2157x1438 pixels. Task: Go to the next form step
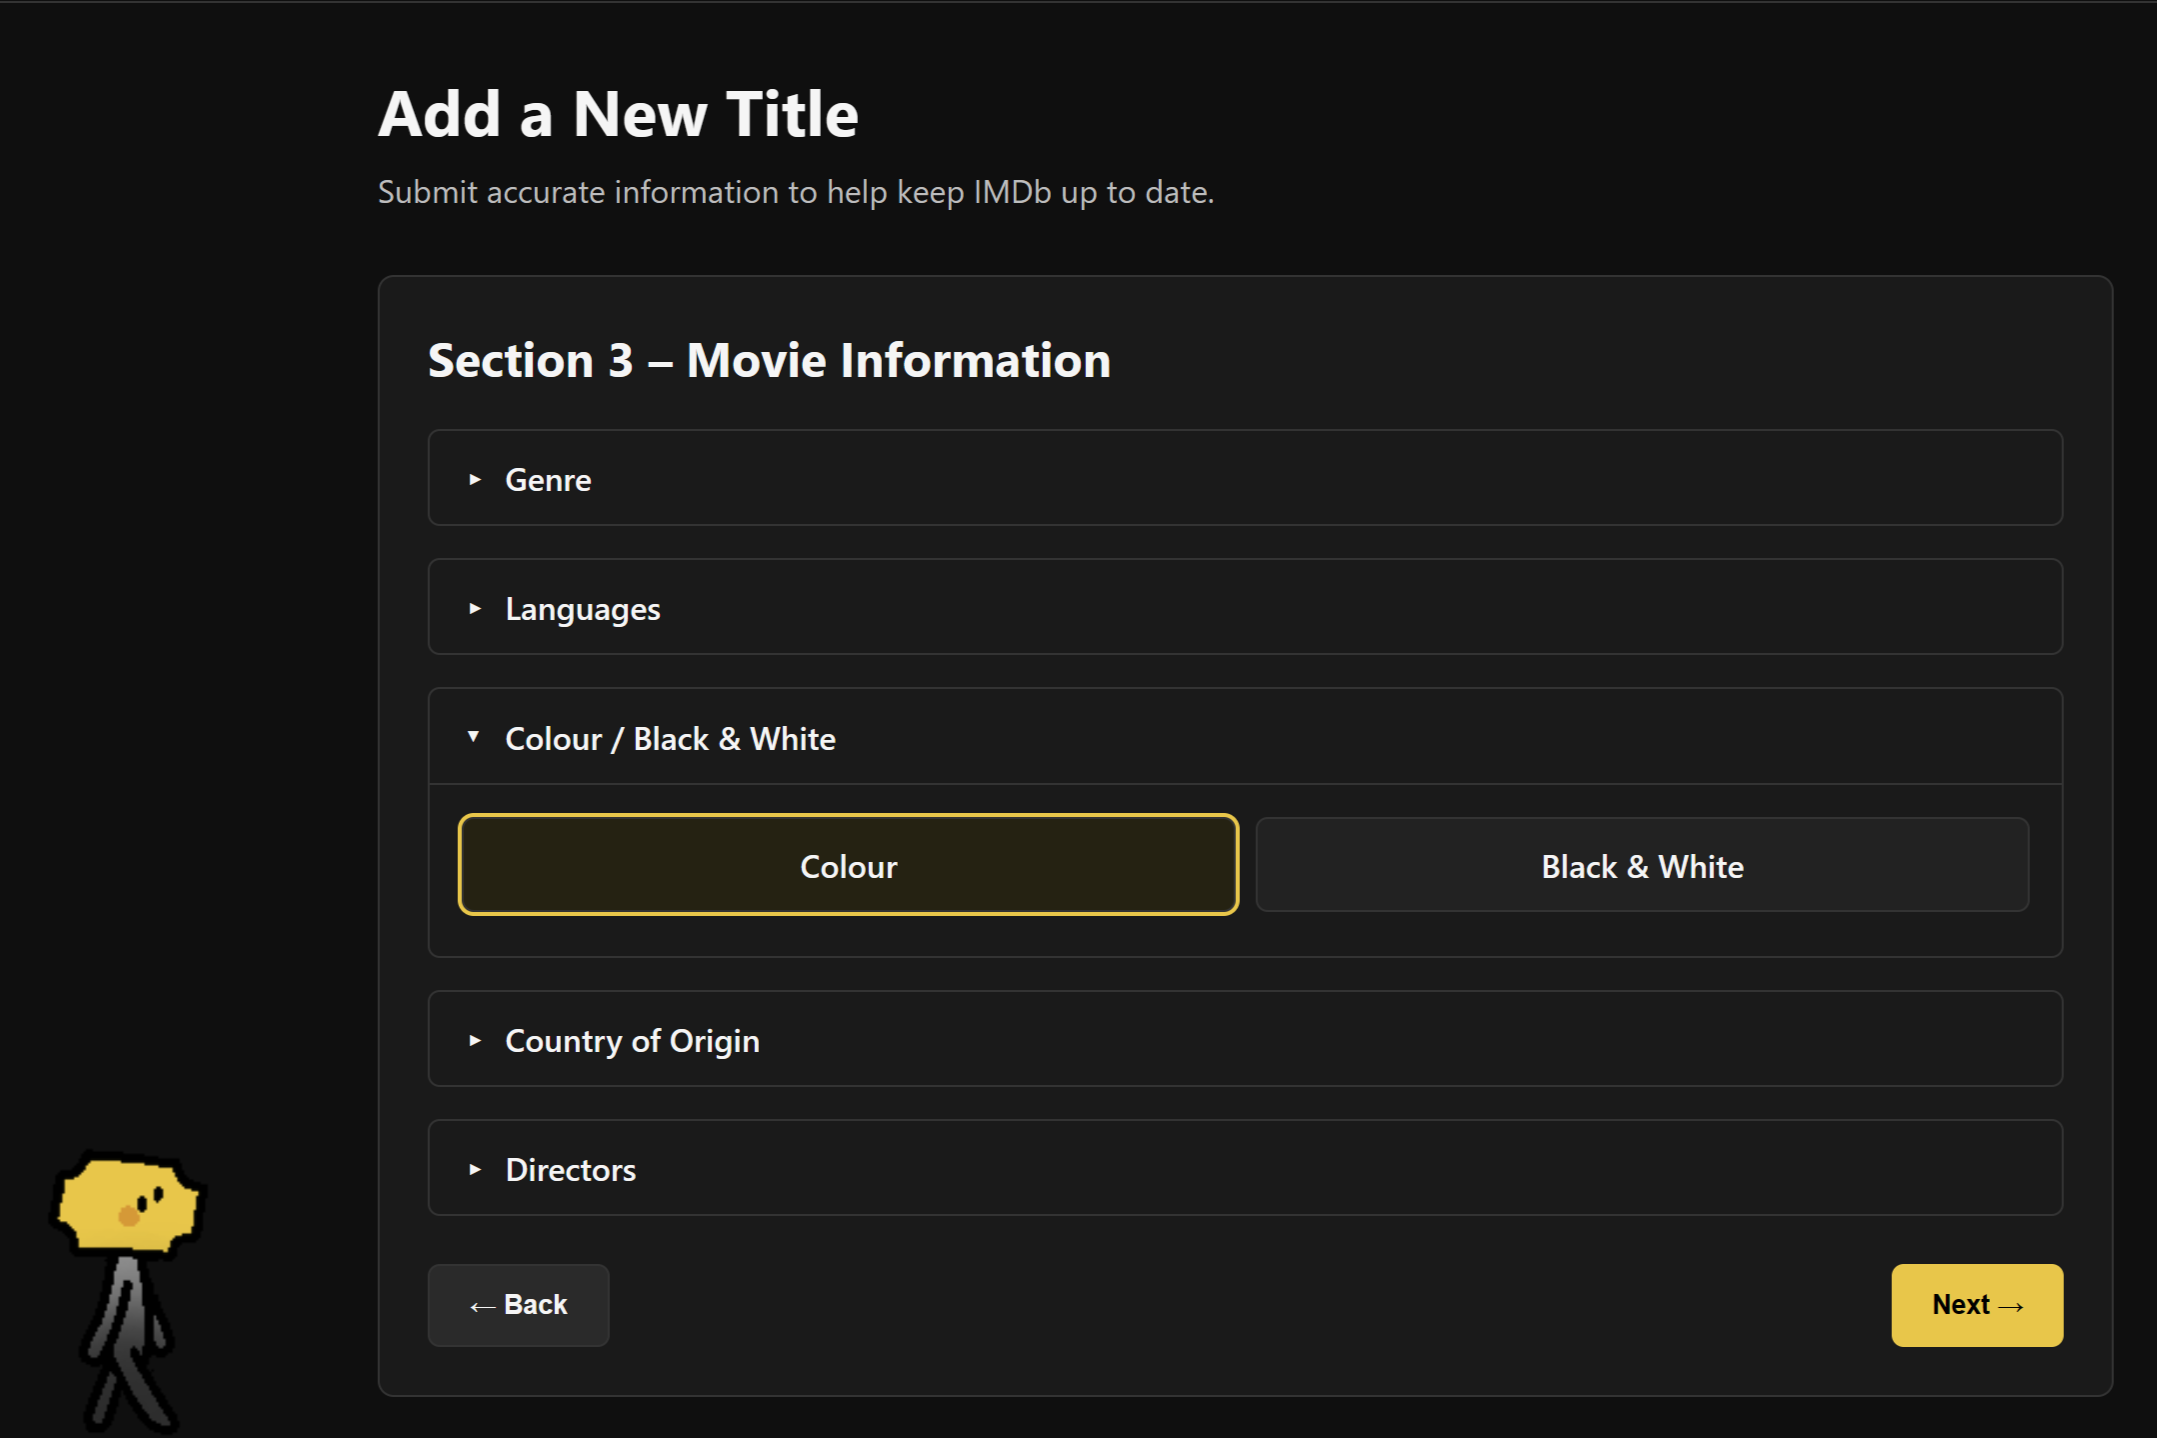click(1976, 1305)
